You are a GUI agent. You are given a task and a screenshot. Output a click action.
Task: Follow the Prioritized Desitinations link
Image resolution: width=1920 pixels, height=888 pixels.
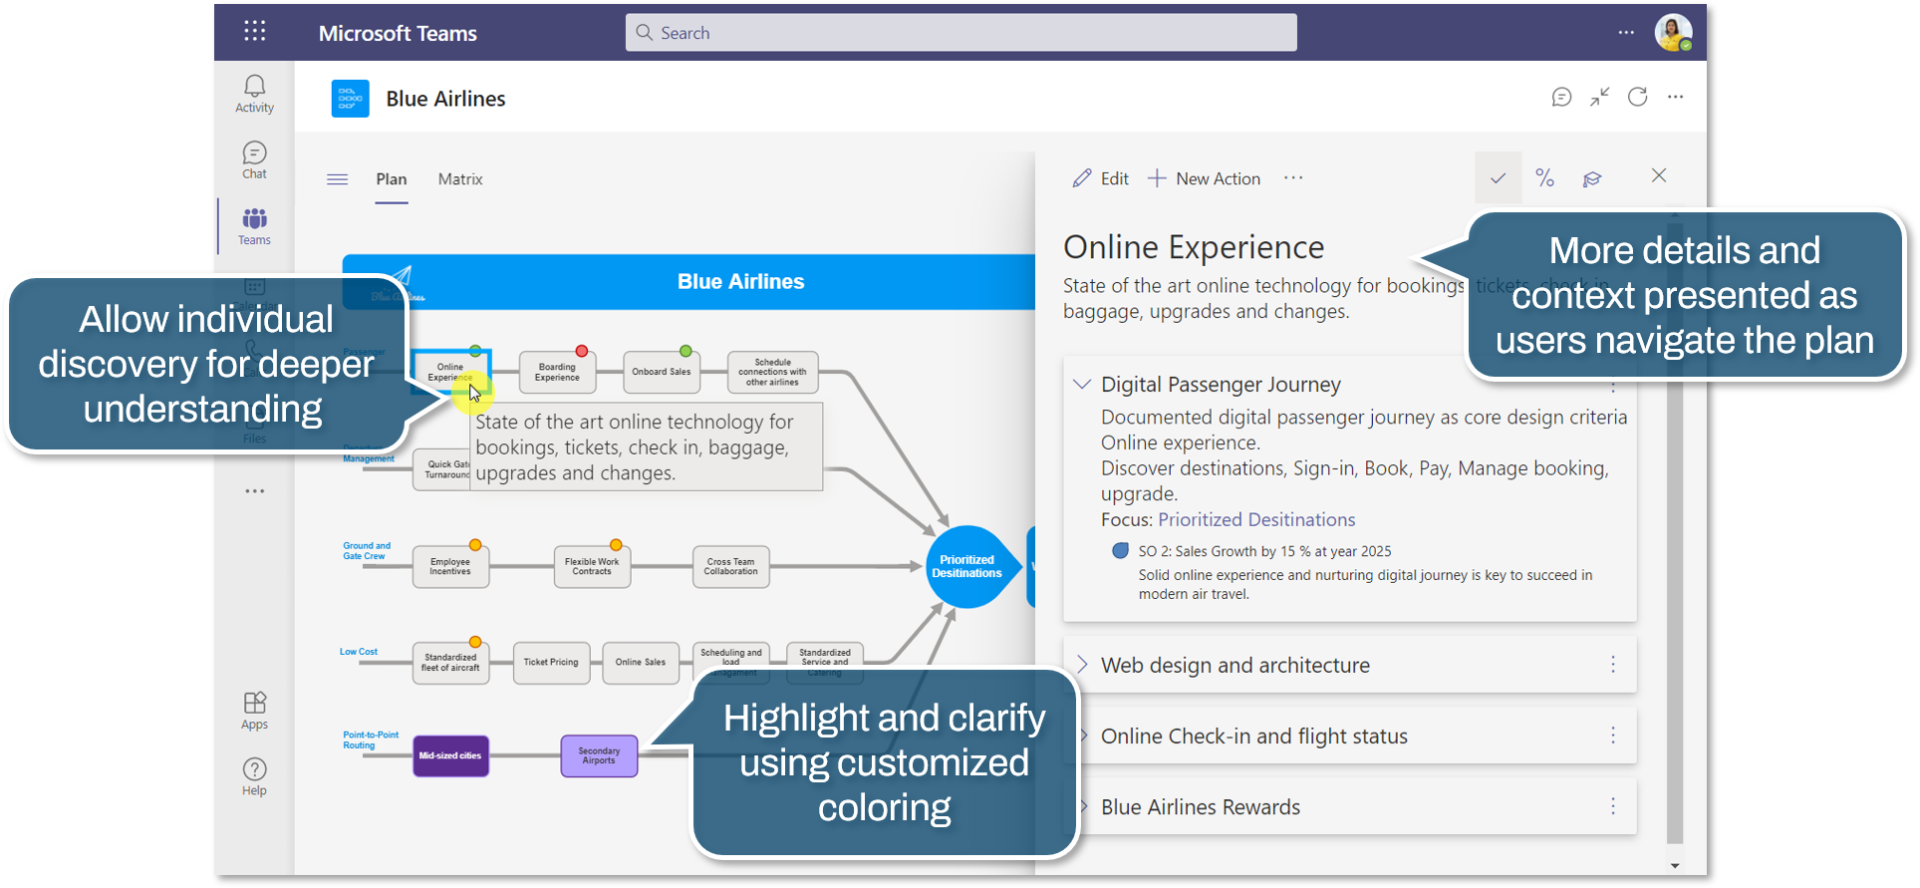[1256, 519]
